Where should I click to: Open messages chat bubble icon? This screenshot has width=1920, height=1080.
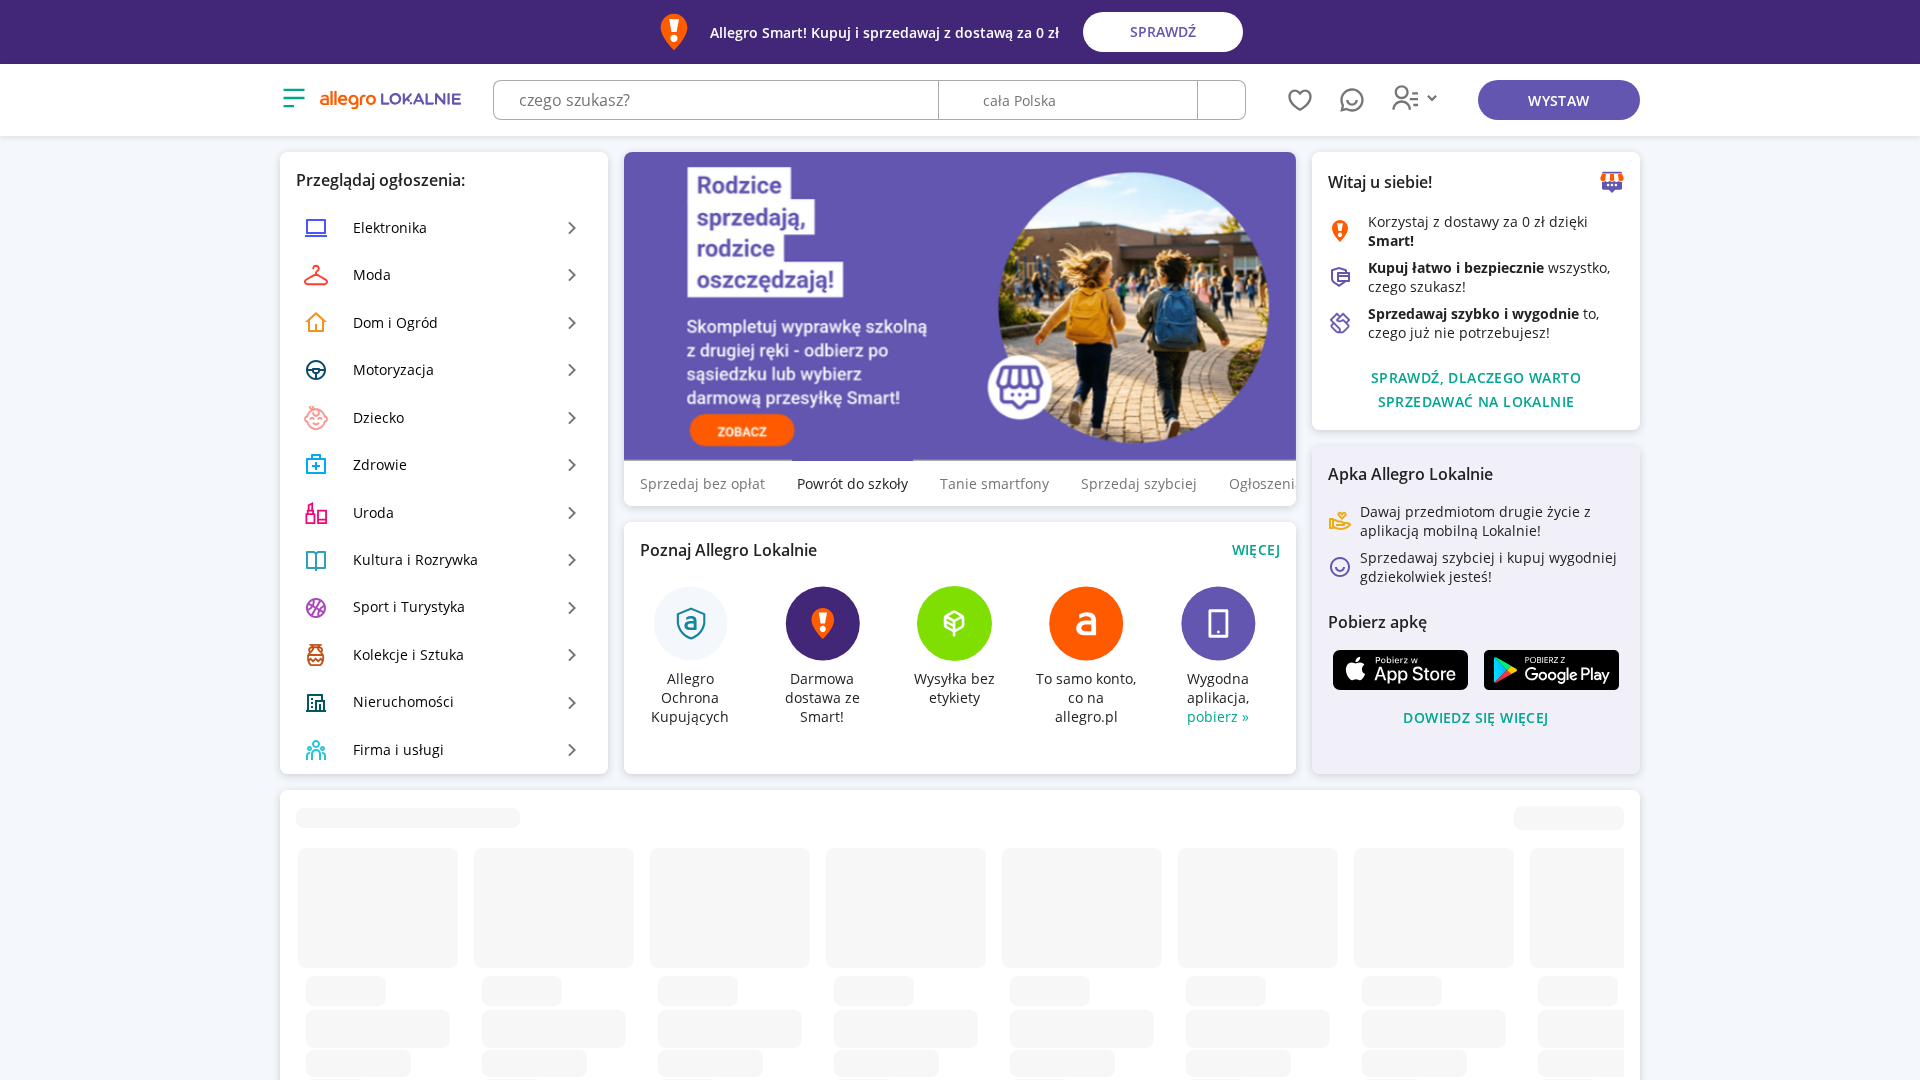(x=1352, y=100)
